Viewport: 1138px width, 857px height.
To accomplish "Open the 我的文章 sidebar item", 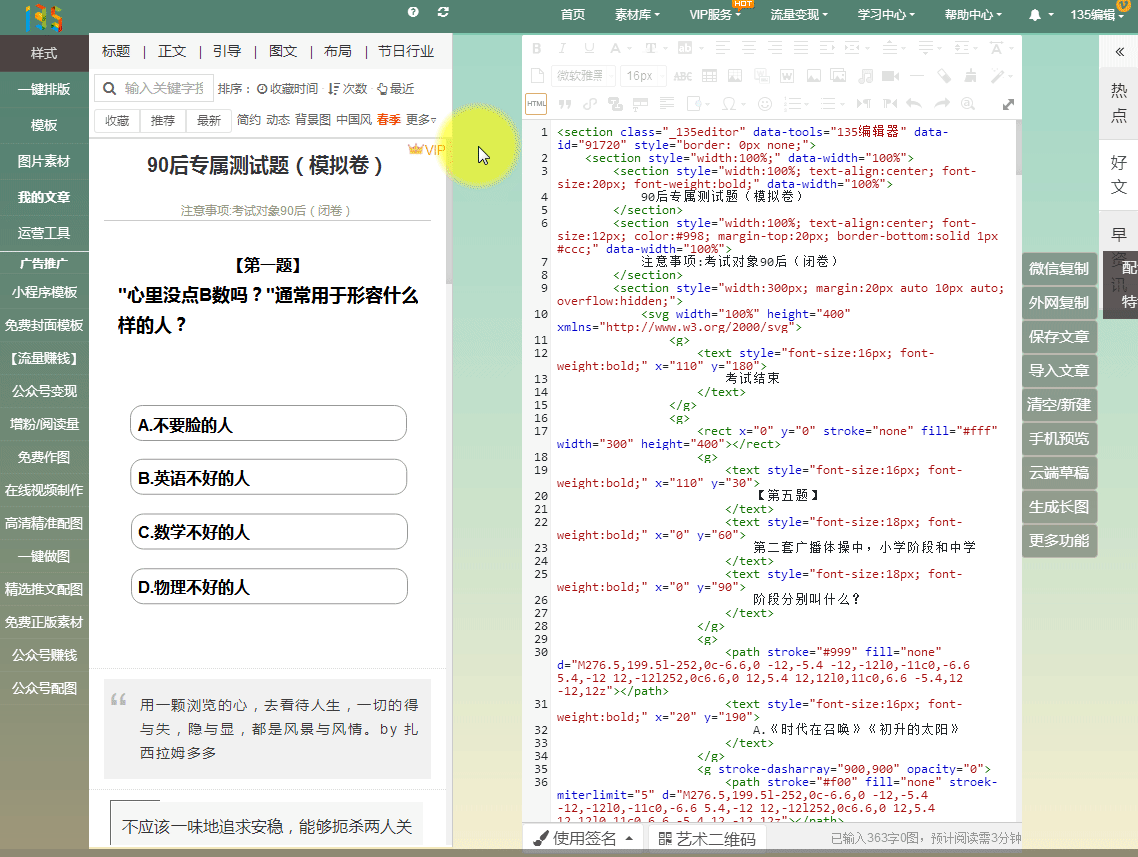I will (x=44, y=197).
